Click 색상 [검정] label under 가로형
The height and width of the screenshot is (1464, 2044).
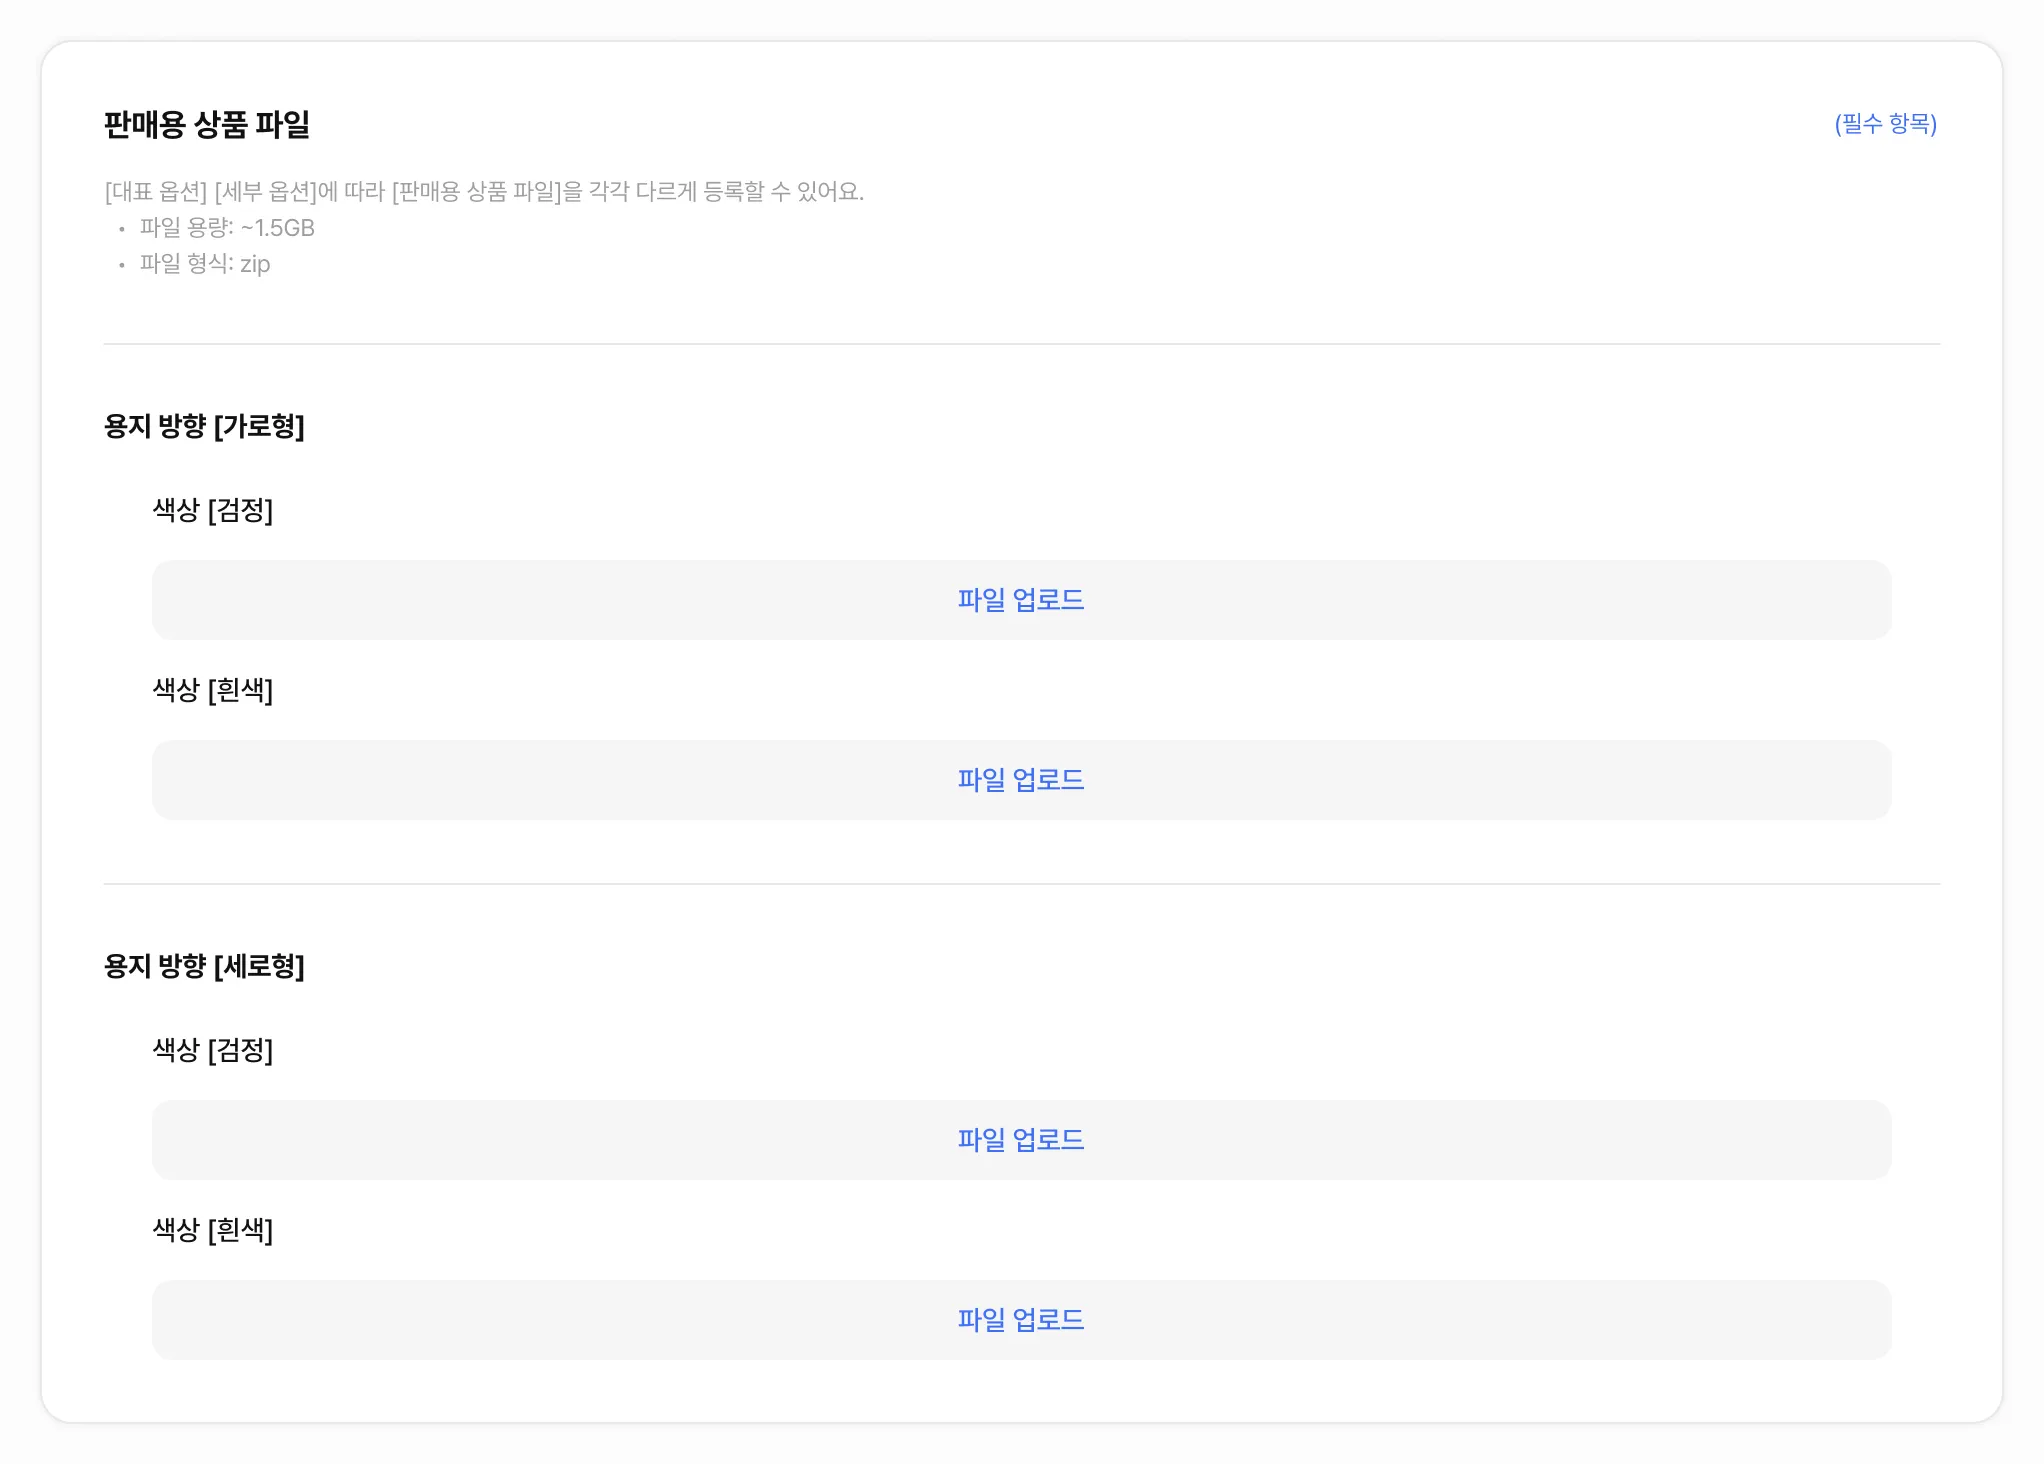[x=212, y=511]
